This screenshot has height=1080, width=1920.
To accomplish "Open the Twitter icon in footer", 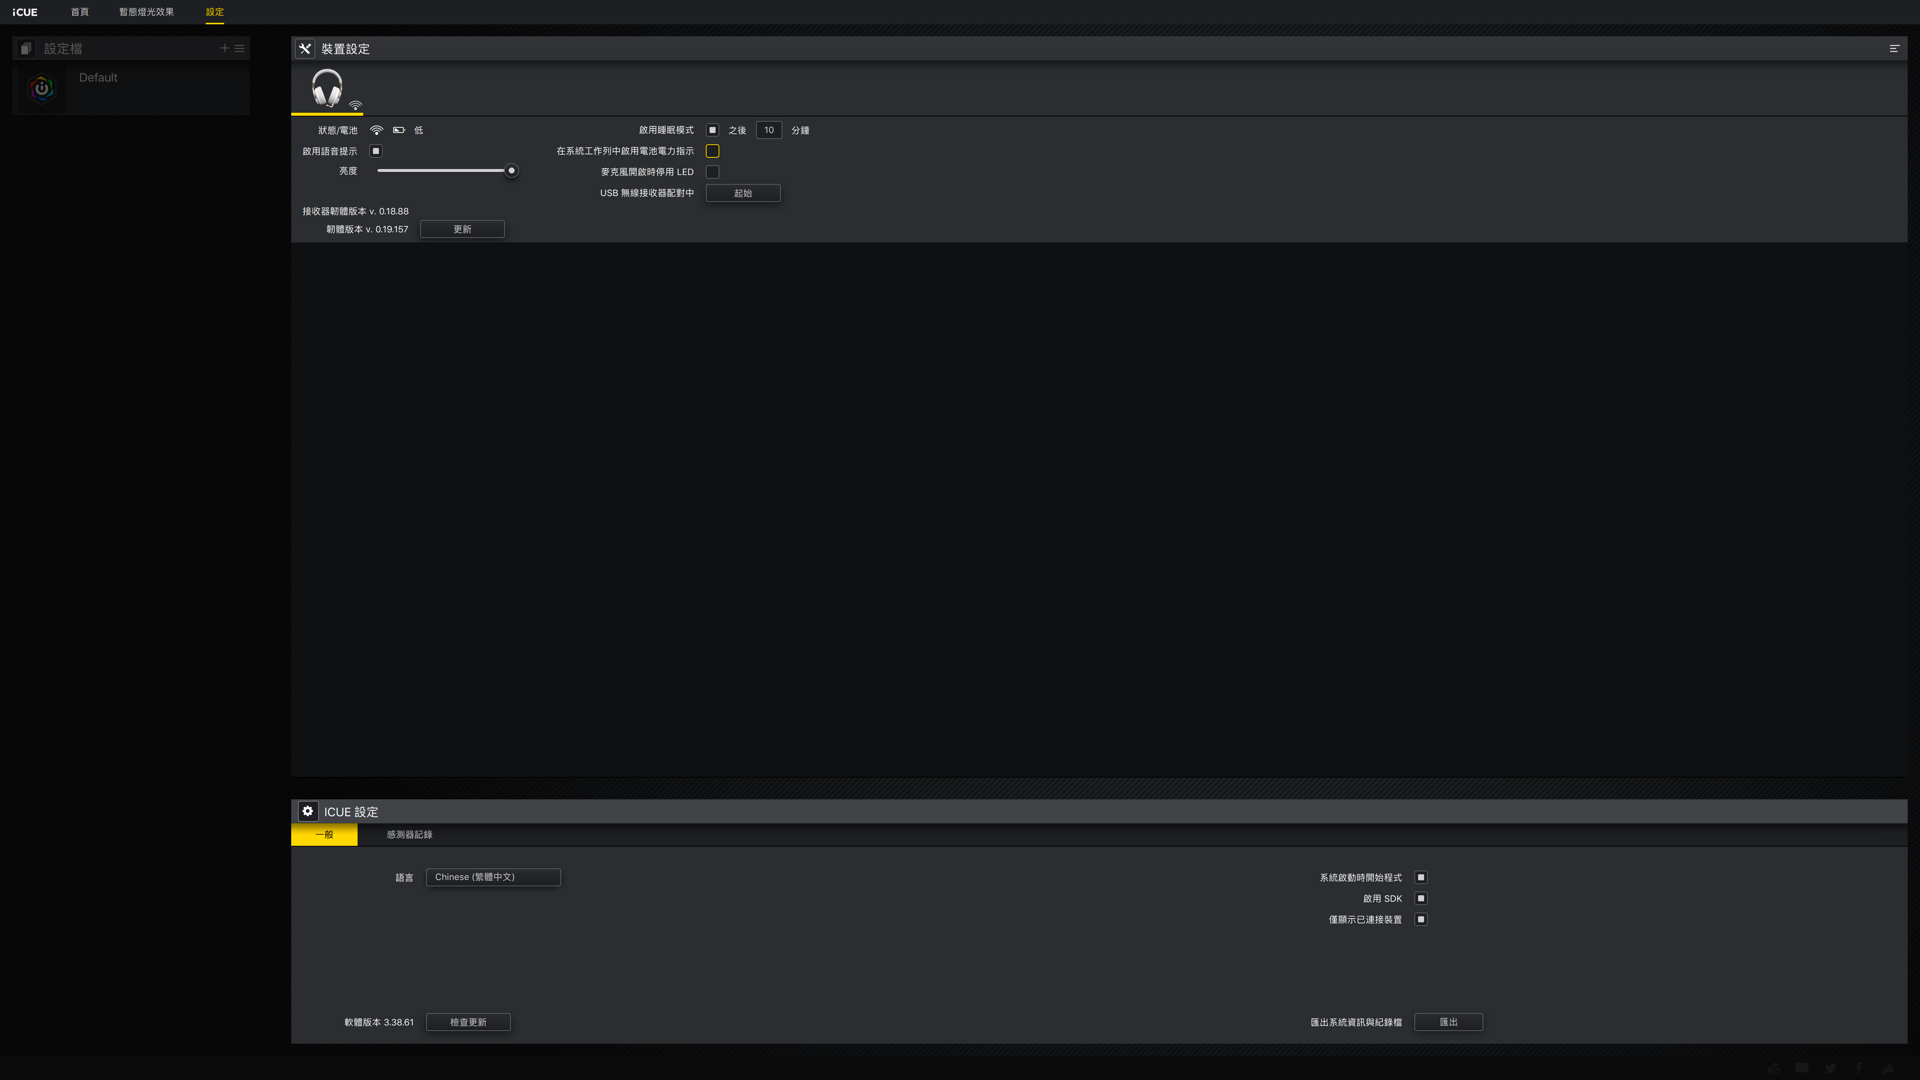I will pyautogui.click(x=1831, y=1068).
